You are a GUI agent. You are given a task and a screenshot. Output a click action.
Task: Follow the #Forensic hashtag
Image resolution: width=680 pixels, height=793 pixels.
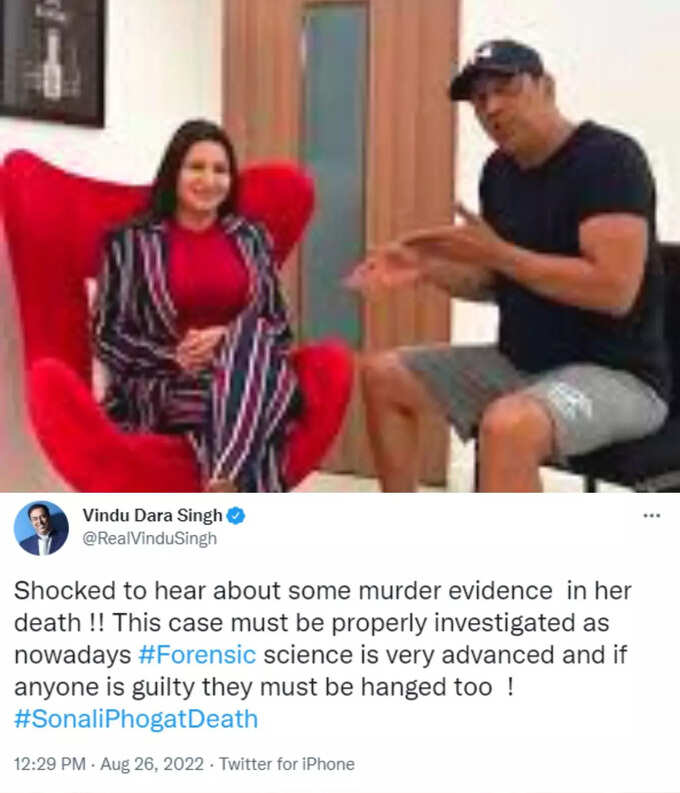(x=197, y=655)
